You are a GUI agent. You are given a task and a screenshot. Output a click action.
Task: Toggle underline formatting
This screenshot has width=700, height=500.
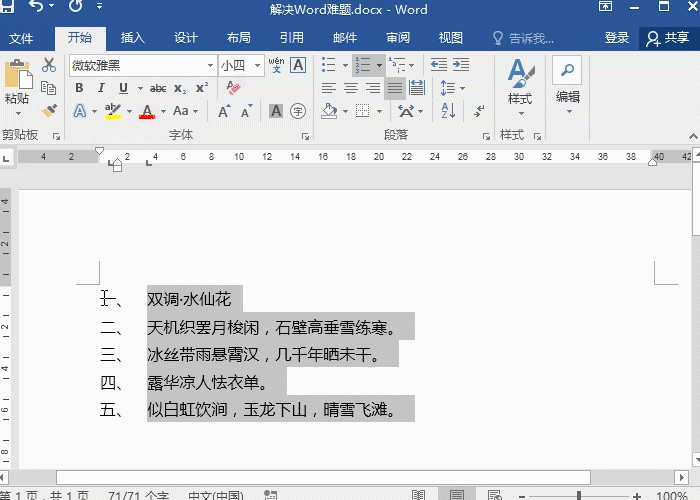click(x=124, y=88)
